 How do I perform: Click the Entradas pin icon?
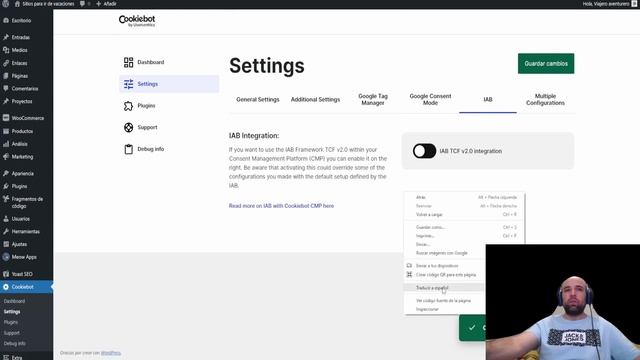tap(6, 37)
